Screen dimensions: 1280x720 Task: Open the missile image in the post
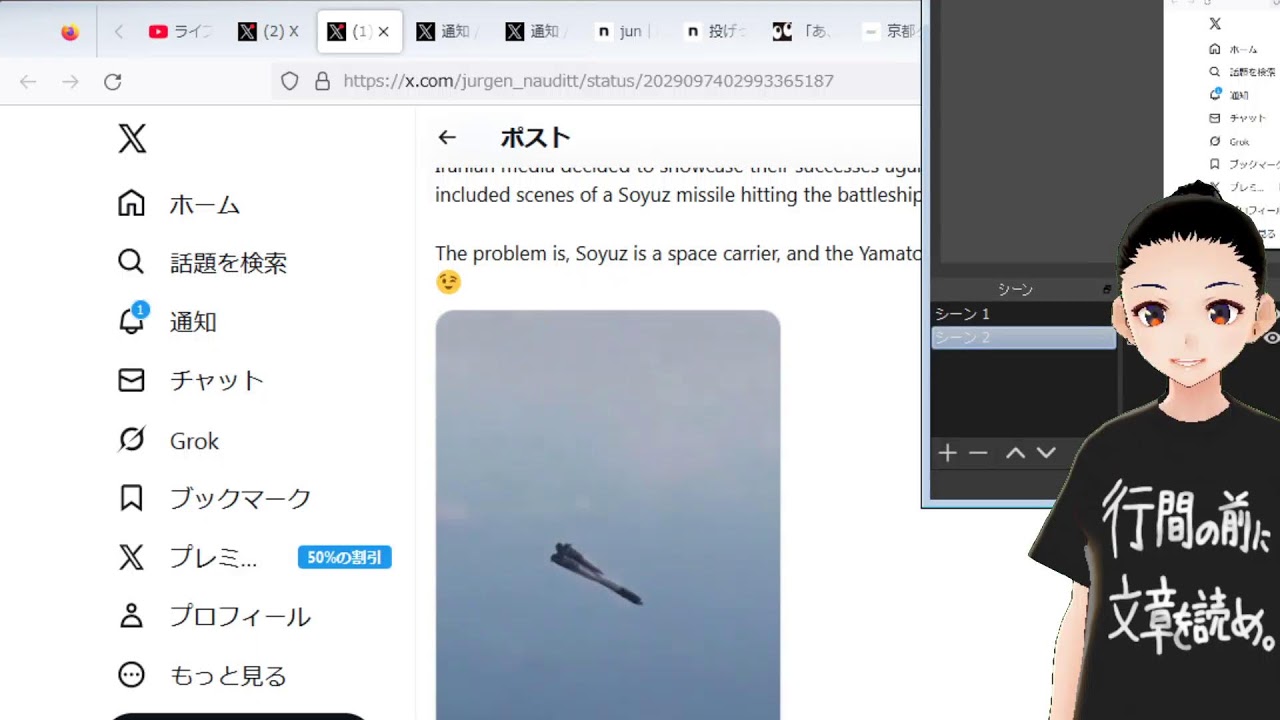tap(608, 515)
